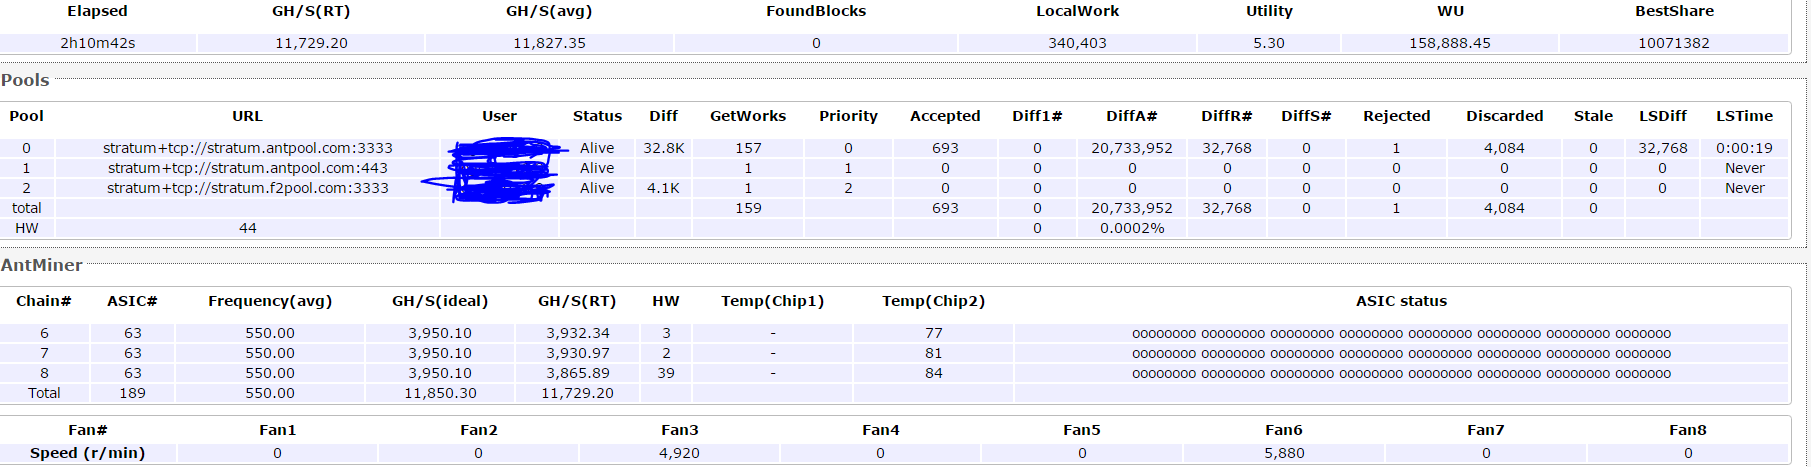Click the AntMiner section heading
Viewport: 1811px width, 467px height.
pyautogui.click(x=41, y=265)
